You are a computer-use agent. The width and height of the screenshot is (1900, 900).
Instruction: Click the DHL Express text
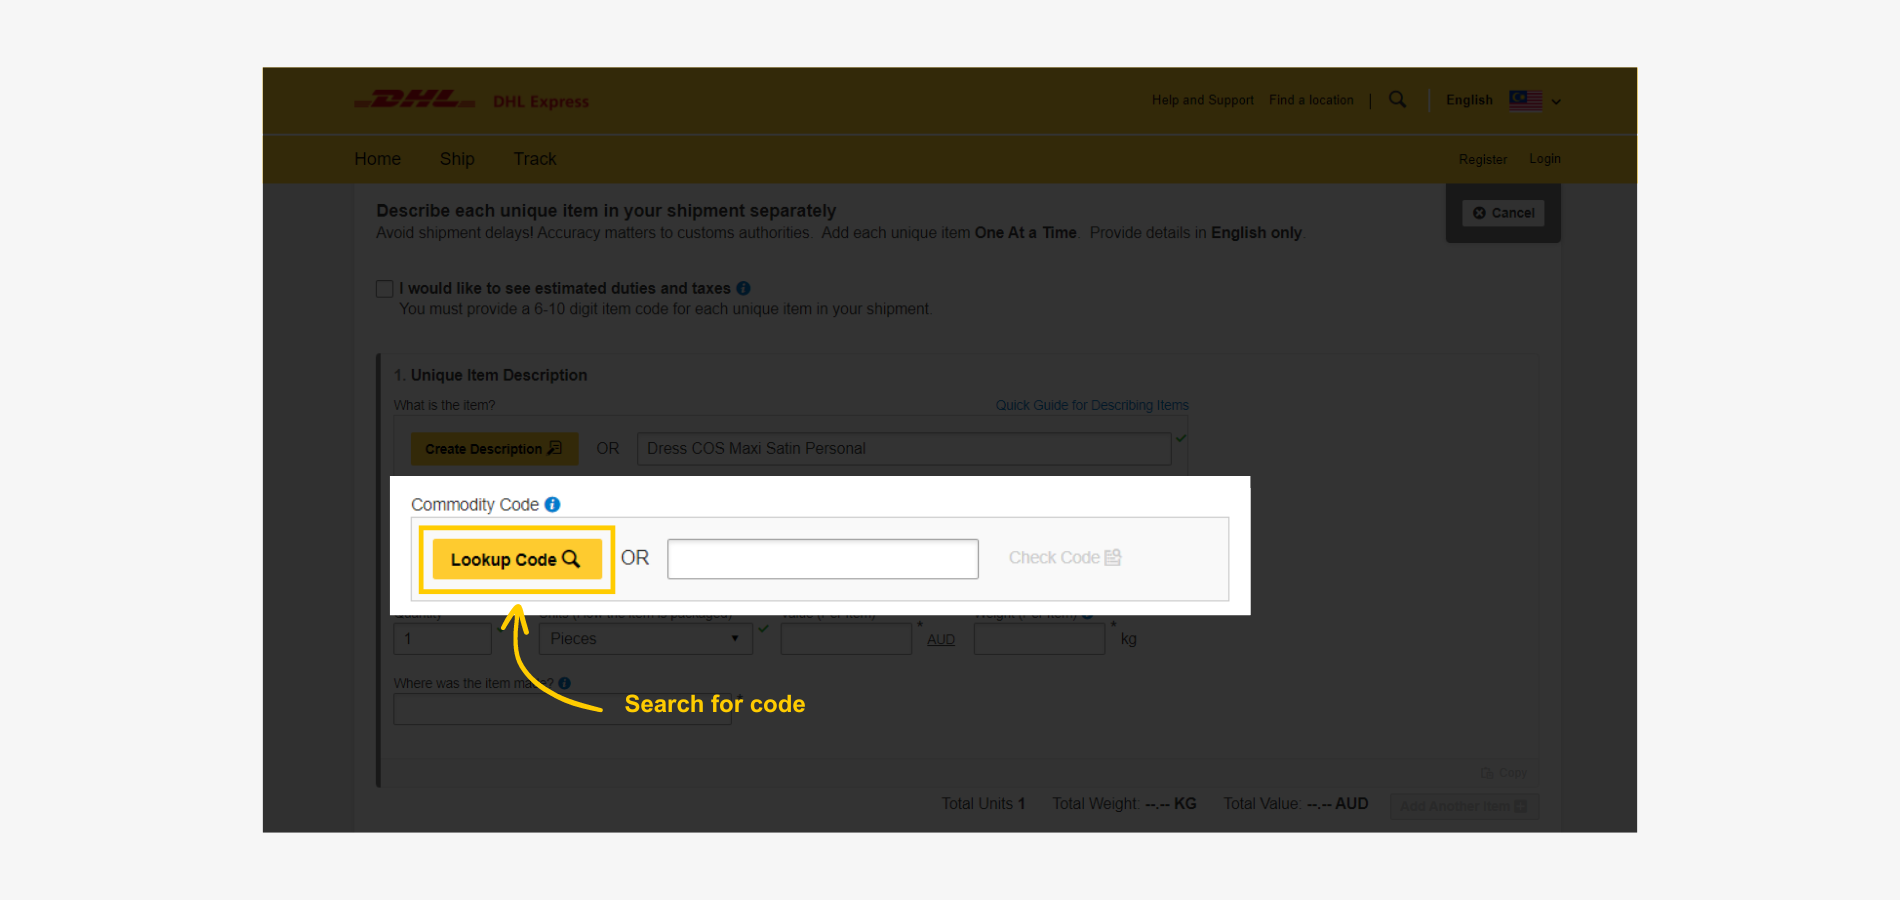coord(541,102)
